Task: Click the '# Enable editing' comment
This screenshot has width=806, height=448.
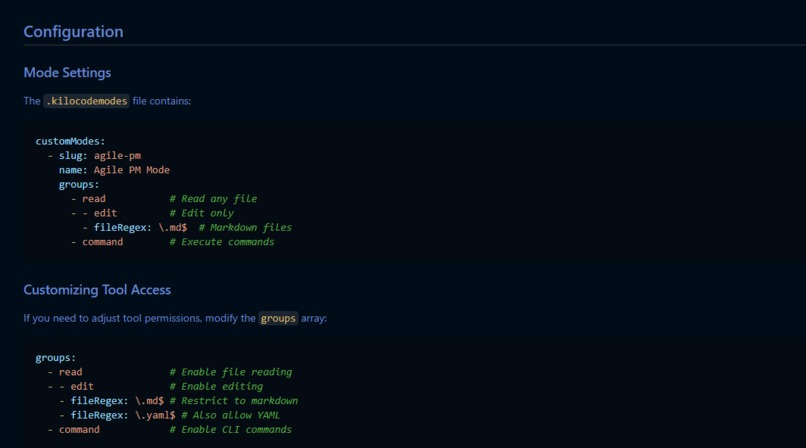Action: click(216, 386)
